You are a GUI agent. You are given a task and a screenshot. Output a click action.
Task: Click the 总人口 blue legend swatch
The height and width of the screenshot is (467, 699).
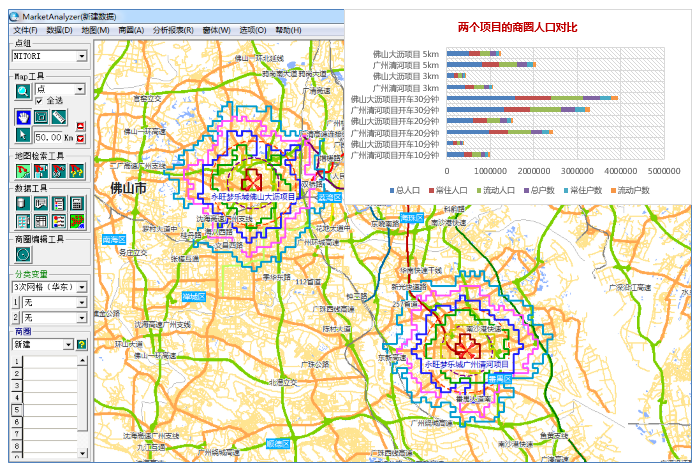392,190
